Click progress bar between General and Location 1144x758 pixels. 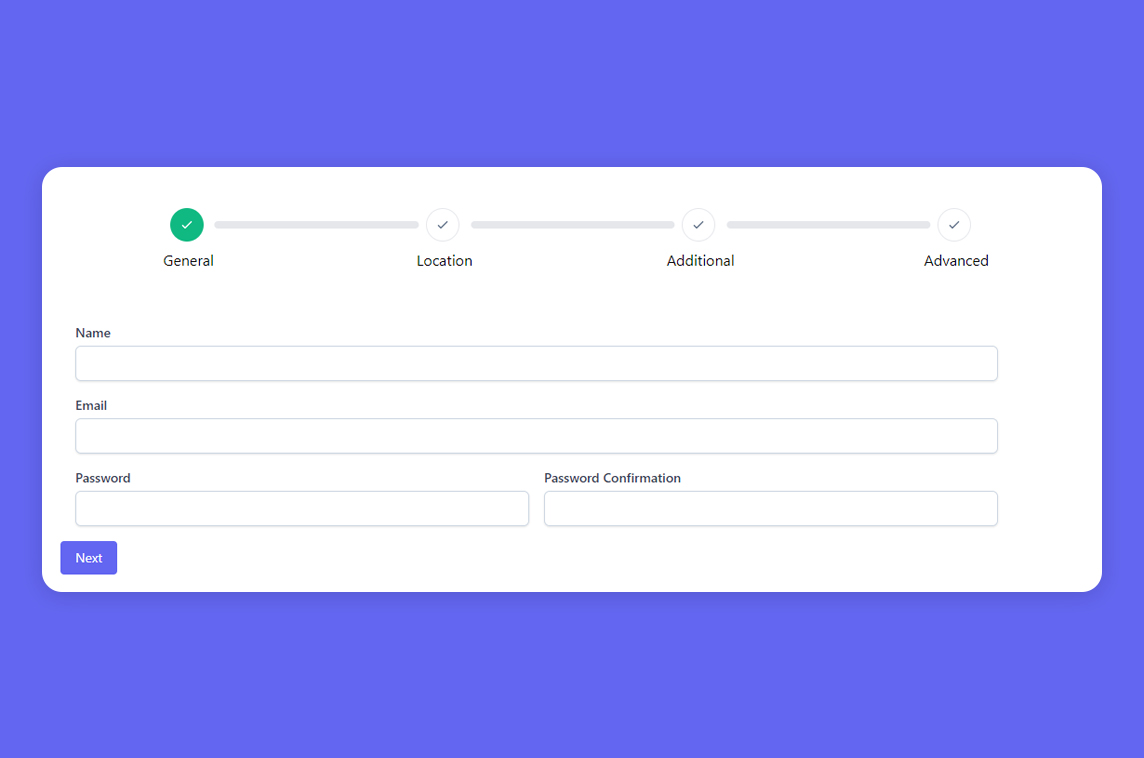pyautogui.click(x=316, y=225)
